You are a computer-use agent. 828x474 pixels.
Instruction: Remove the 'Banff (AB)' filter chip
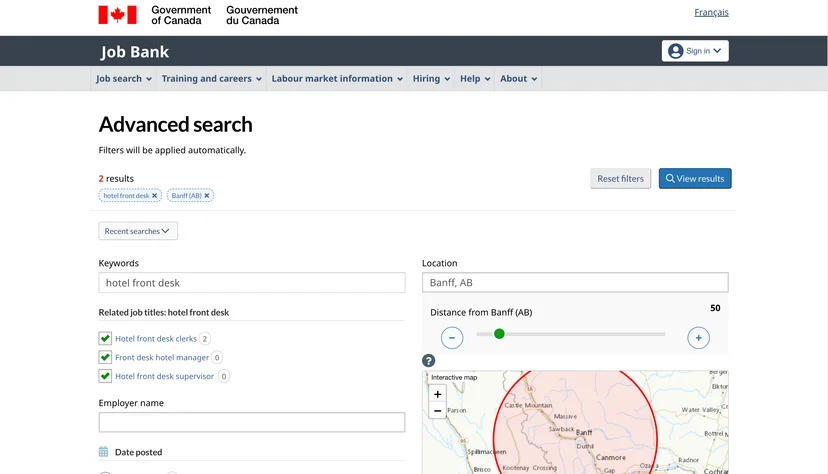[x=207, y=195]
